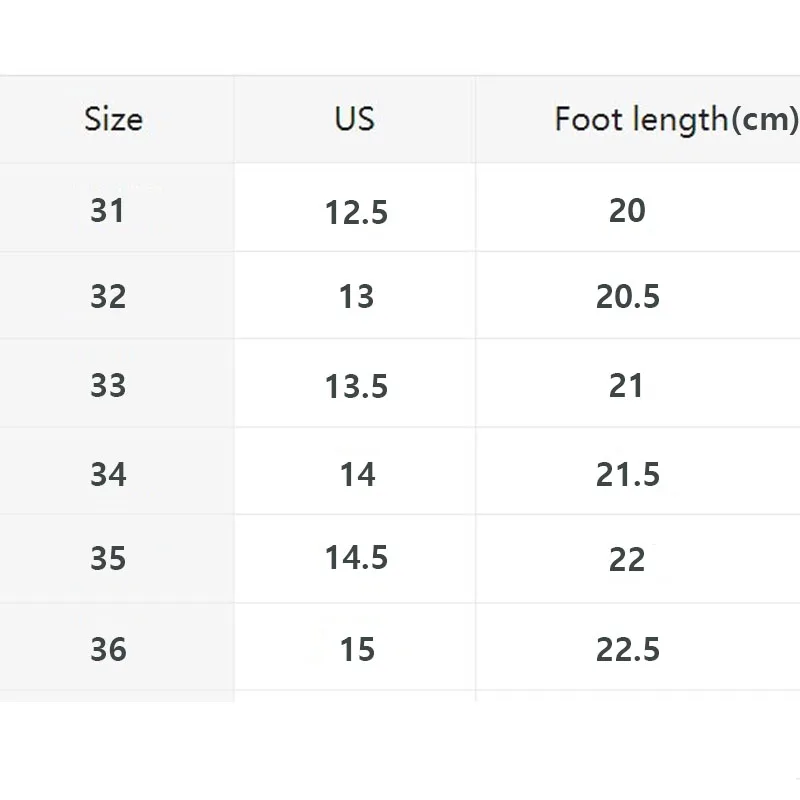Viewport: 800px width, 800px height.
Task: Click US size 12.5 cell
Action: point(356,212)
